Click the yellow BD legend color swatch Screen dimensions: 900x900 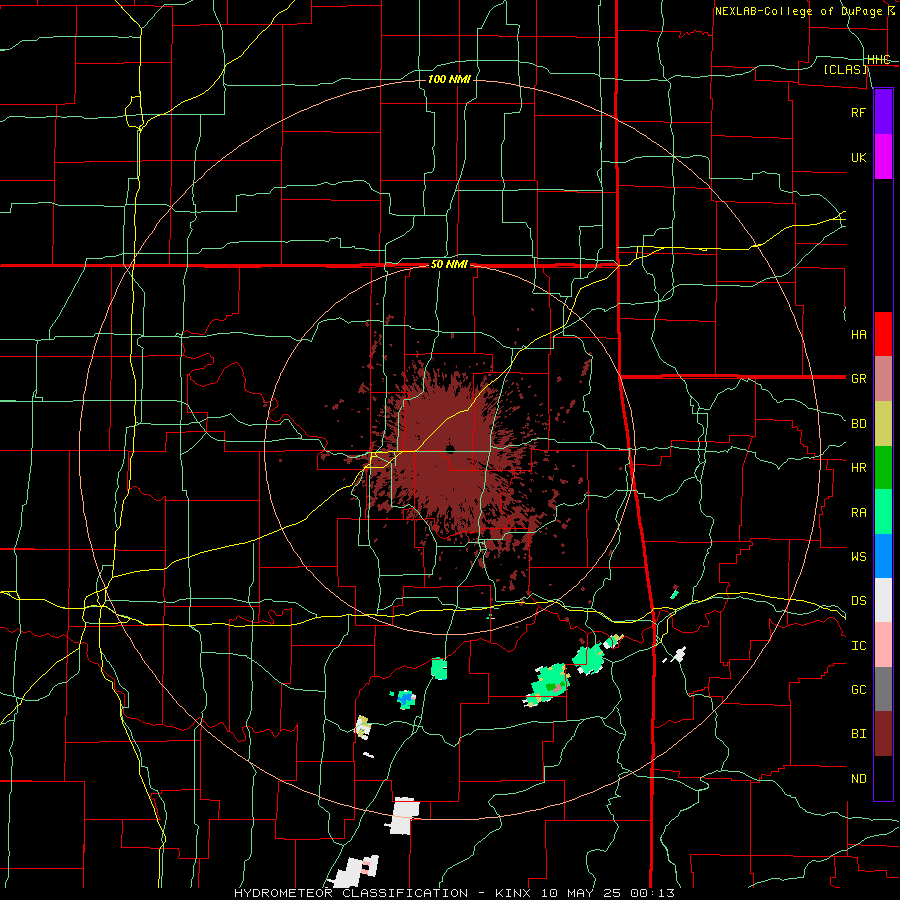[883, 424]
